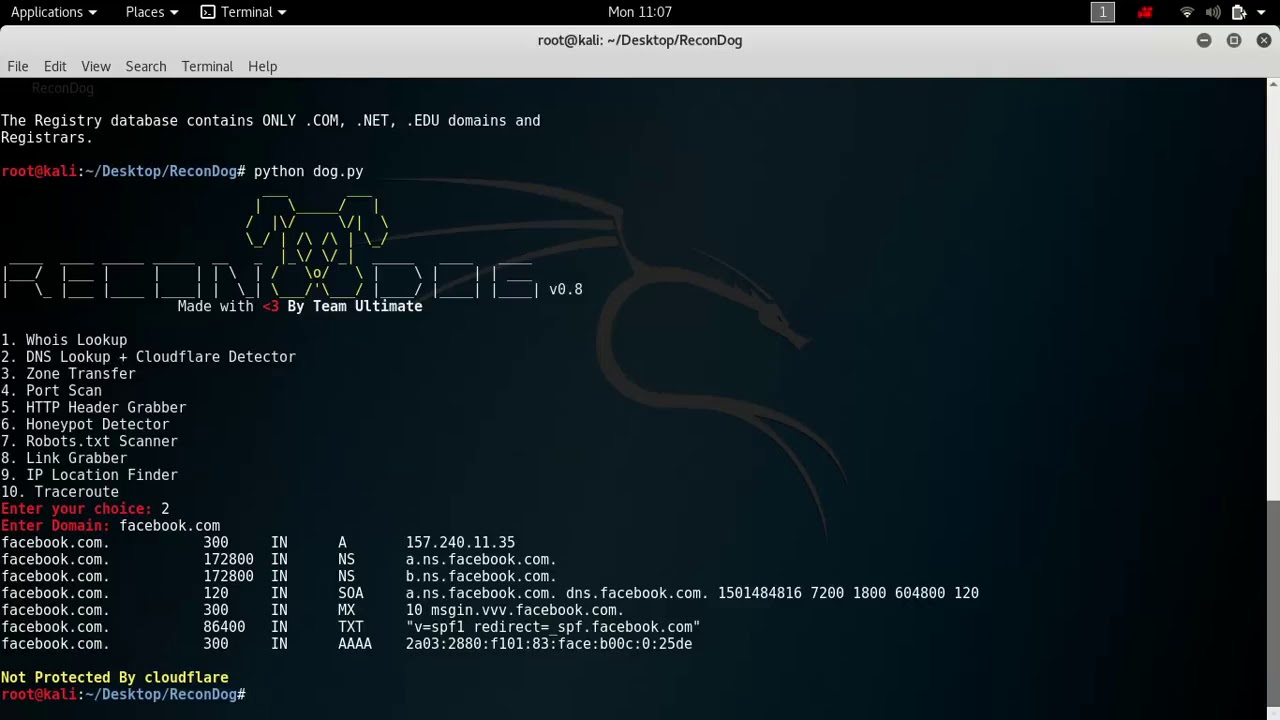The height and width of the screenshot is (720, 1280).
Task: Click the TXT spf1 redirect record
Action: tap(552, 627)
